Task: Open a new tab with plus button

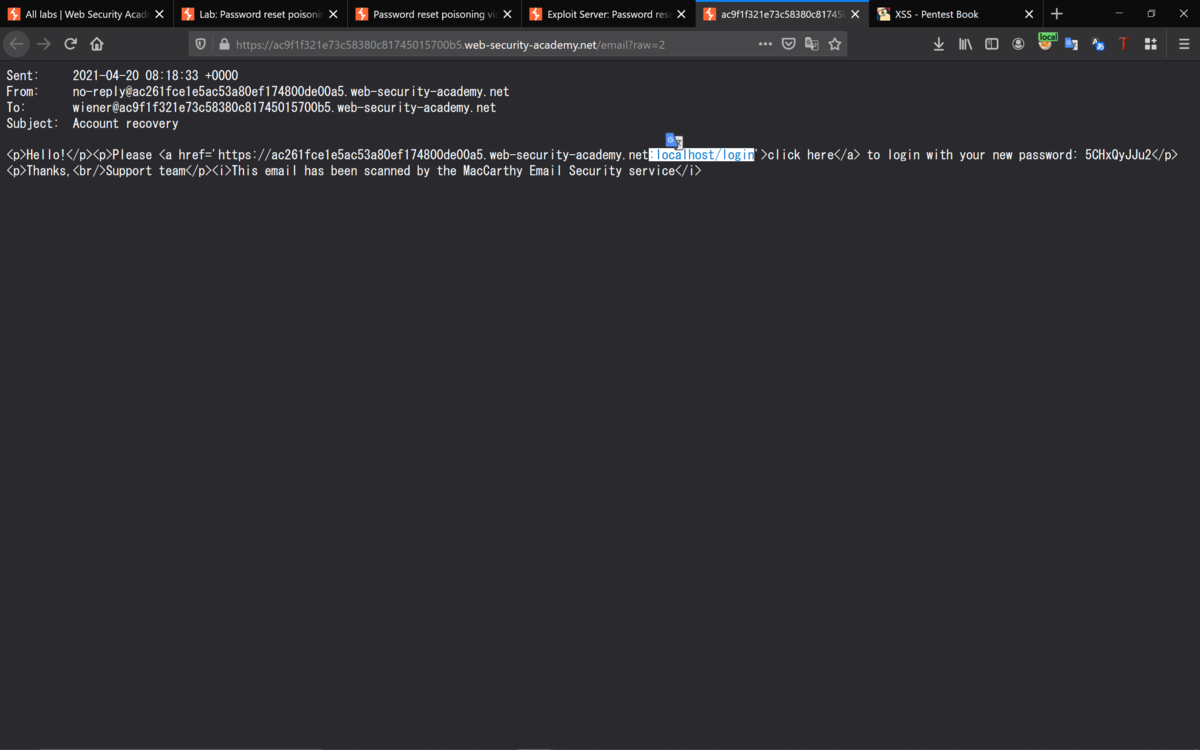Action: [x=1057, y=14]
